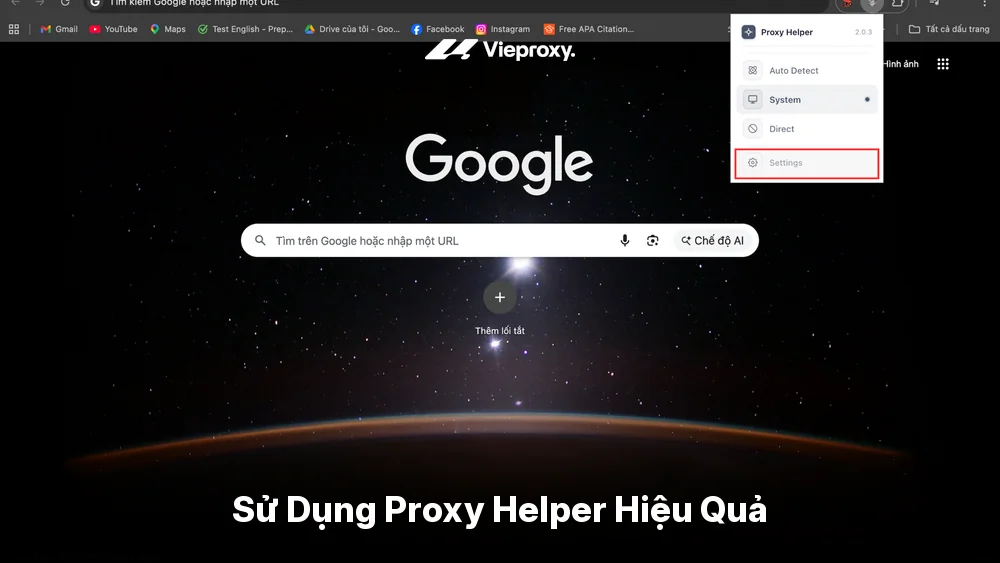The width and height of the screenshot is (1000, 563).
Task: Click the Free APA Citation icon
Action: coord(549,29)
